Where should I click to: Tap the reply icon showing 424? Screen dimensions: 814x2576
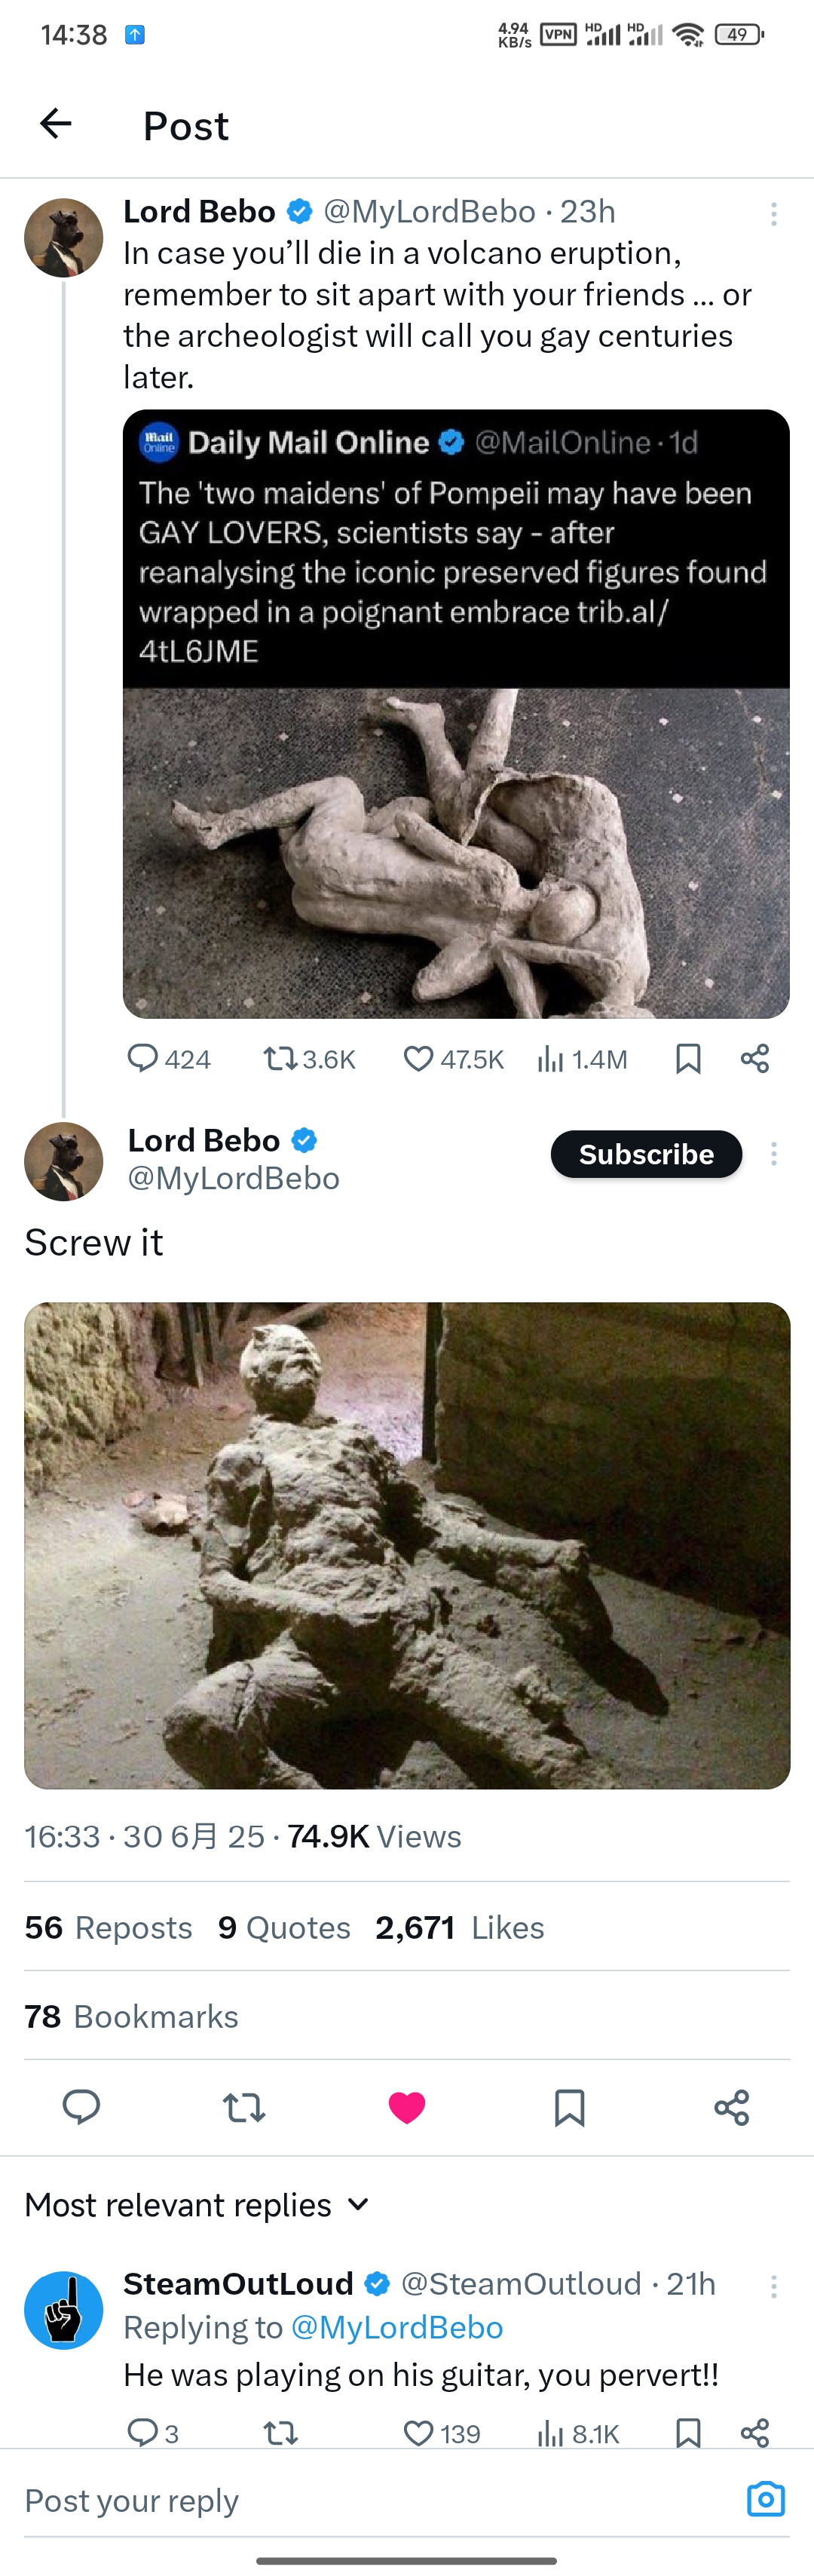(x=168, y=1059)
